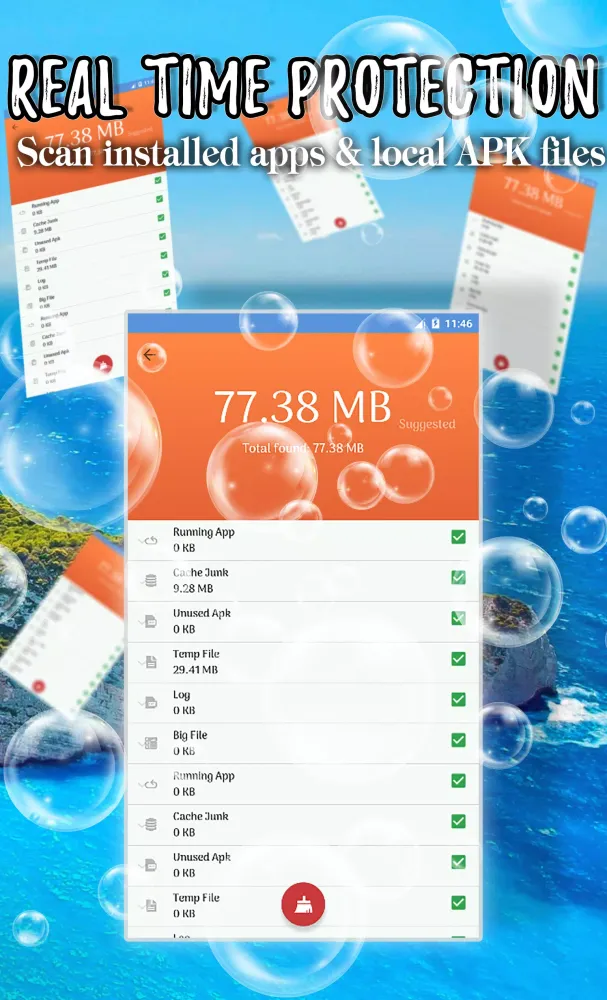Tap the 11:46 clock in status bar
The width and height of the screenshot is (607, 1000).
pos(458,324)
